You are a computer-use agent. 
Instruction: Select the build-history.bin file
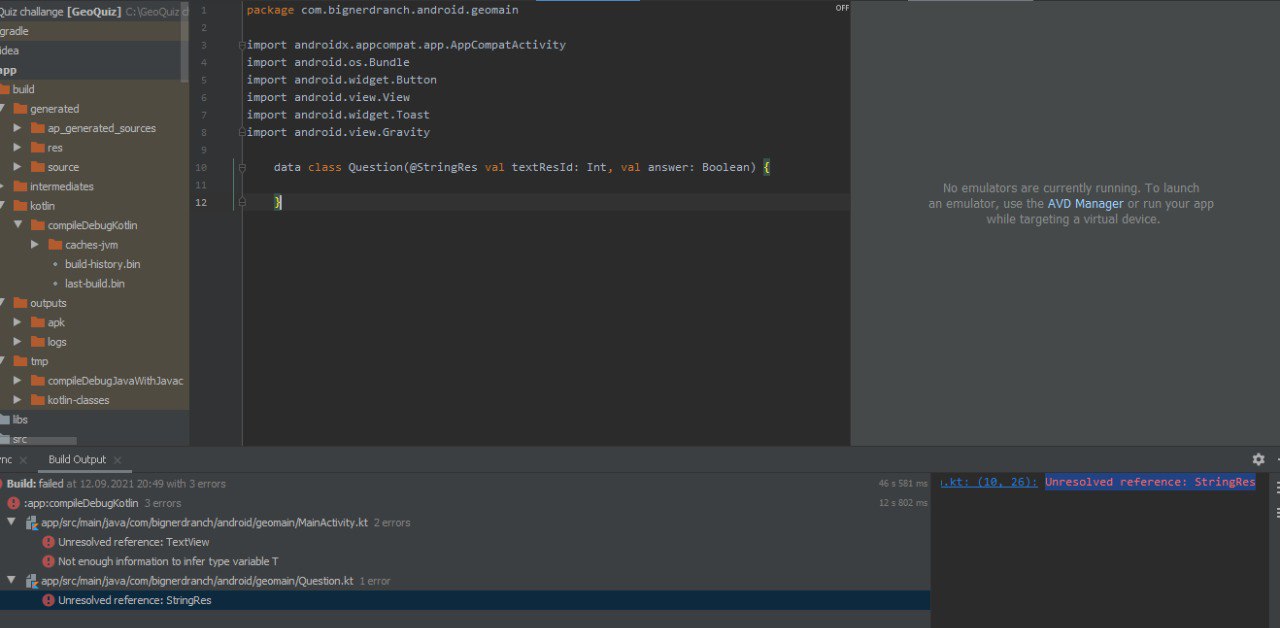[102, 264]
